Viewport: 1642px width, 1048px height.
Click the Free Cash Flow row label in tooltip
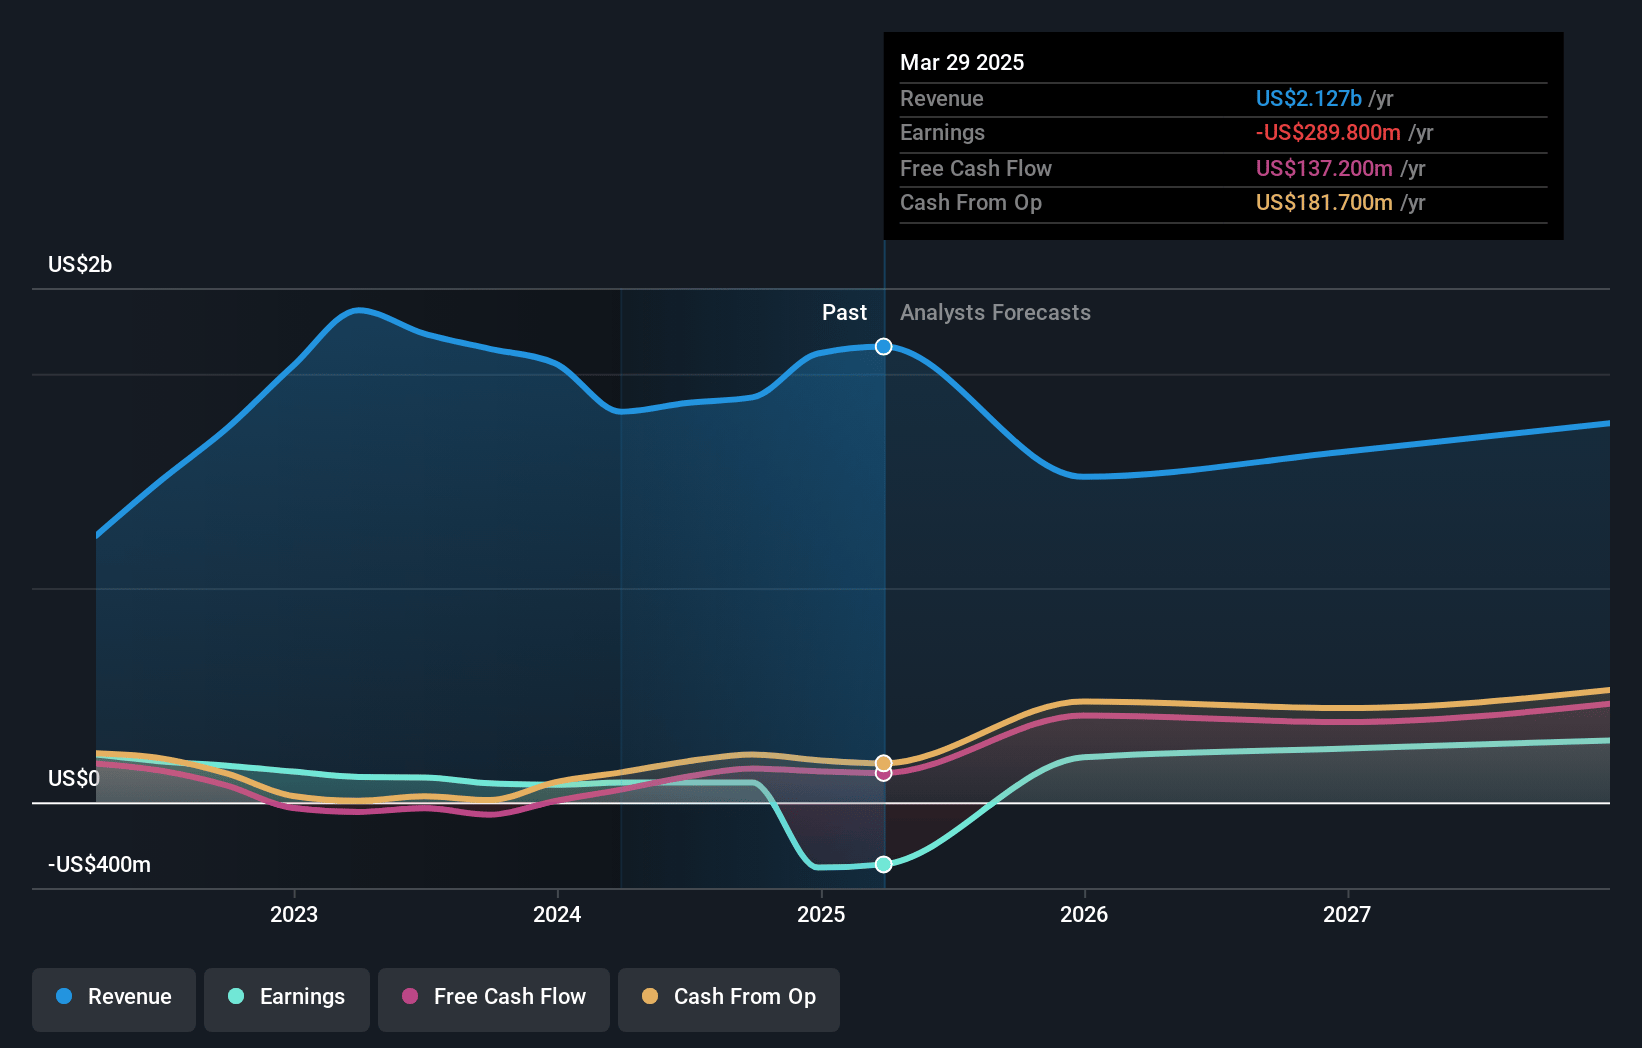click(x=976, y=168)
